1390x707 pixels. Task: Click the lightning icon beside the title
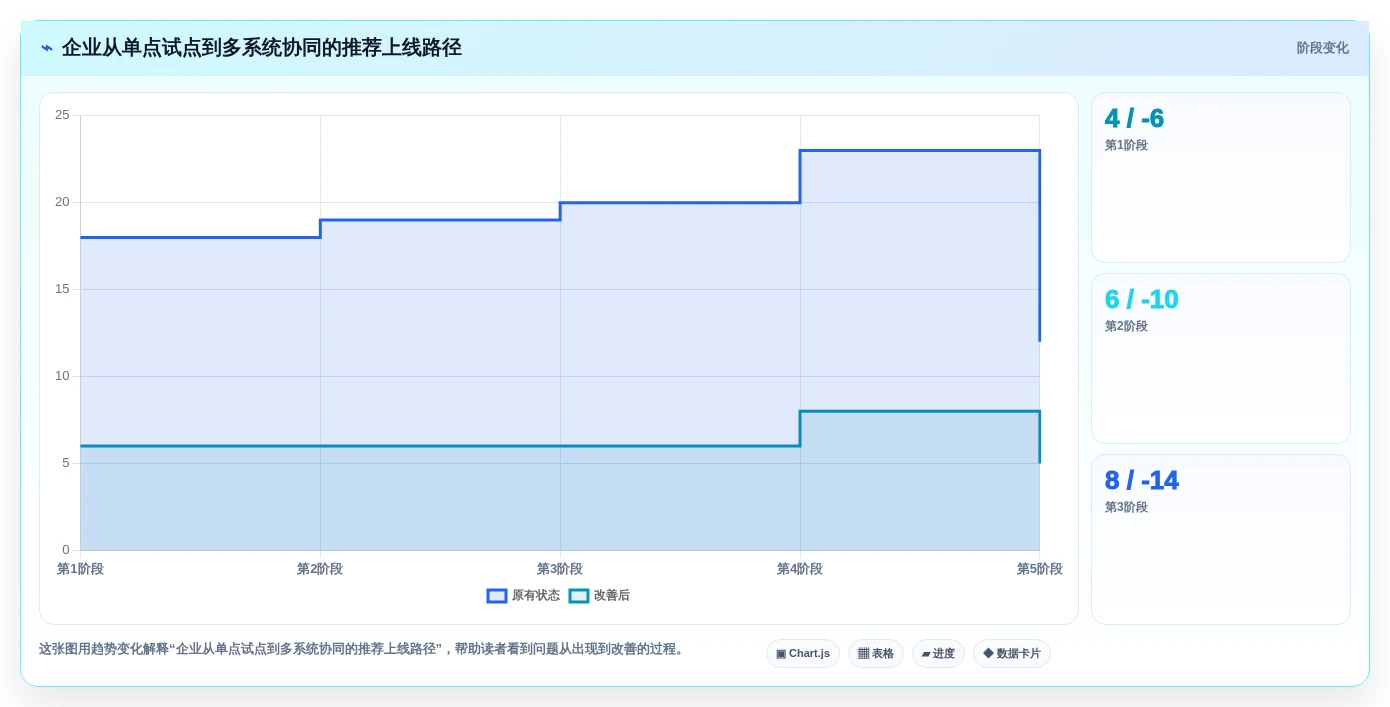pyautogui.click(x=47, y=48)
